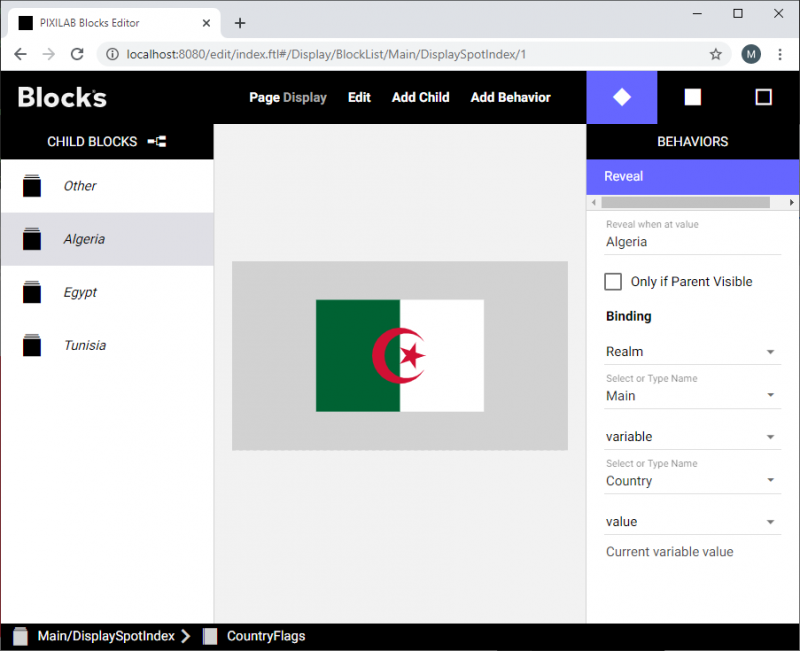Click the Main/DisplaySpotIndex breadcrumb icon
Screen dimensions: 800x651
pyautogui.click(x=20, y=636)
